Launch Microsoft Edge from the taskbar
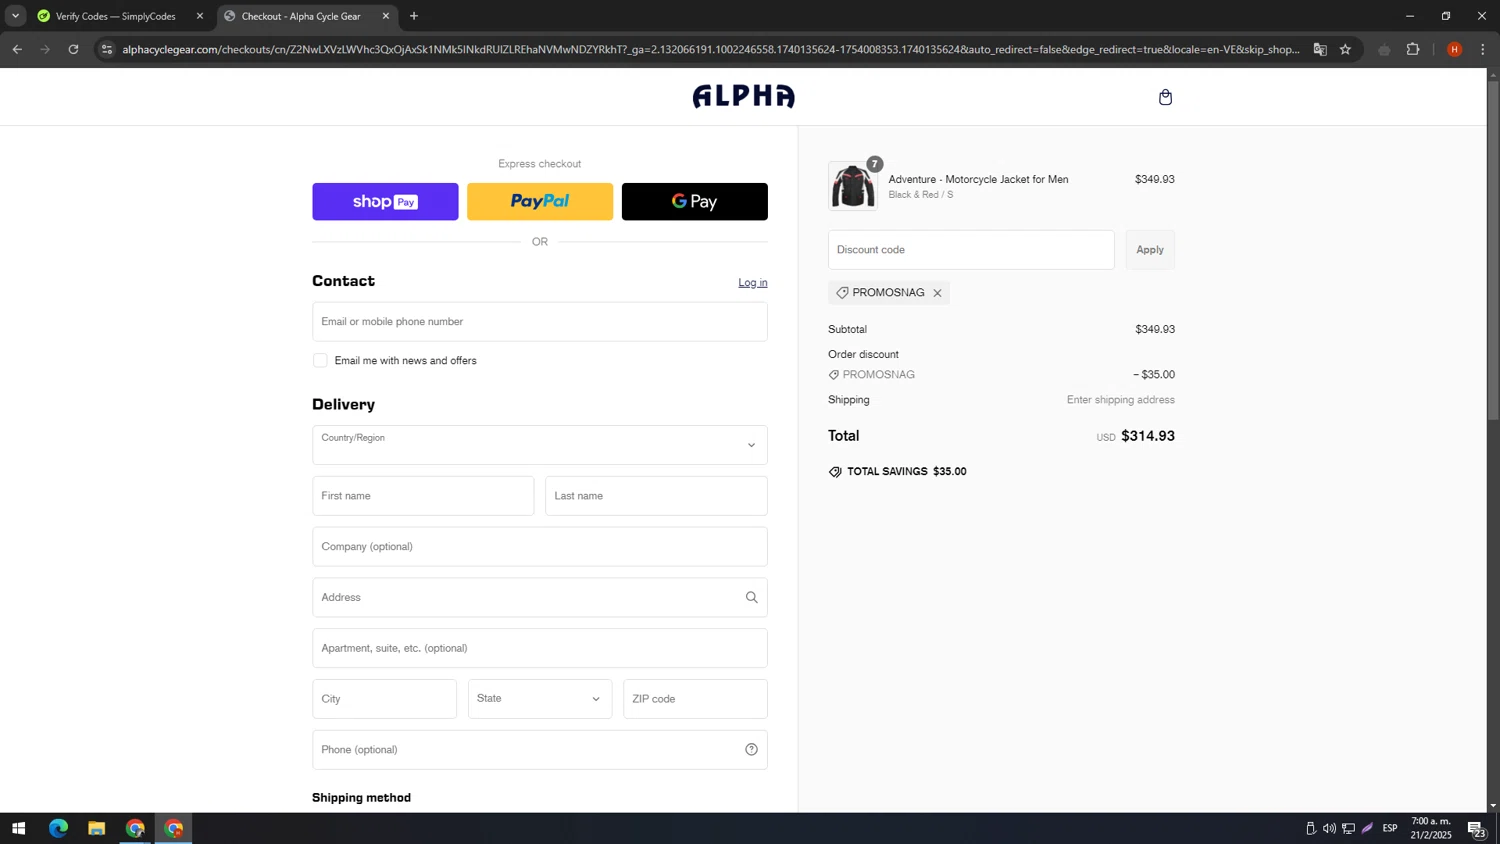Screen dimensions: 1500x844 [x=58, y=829]
